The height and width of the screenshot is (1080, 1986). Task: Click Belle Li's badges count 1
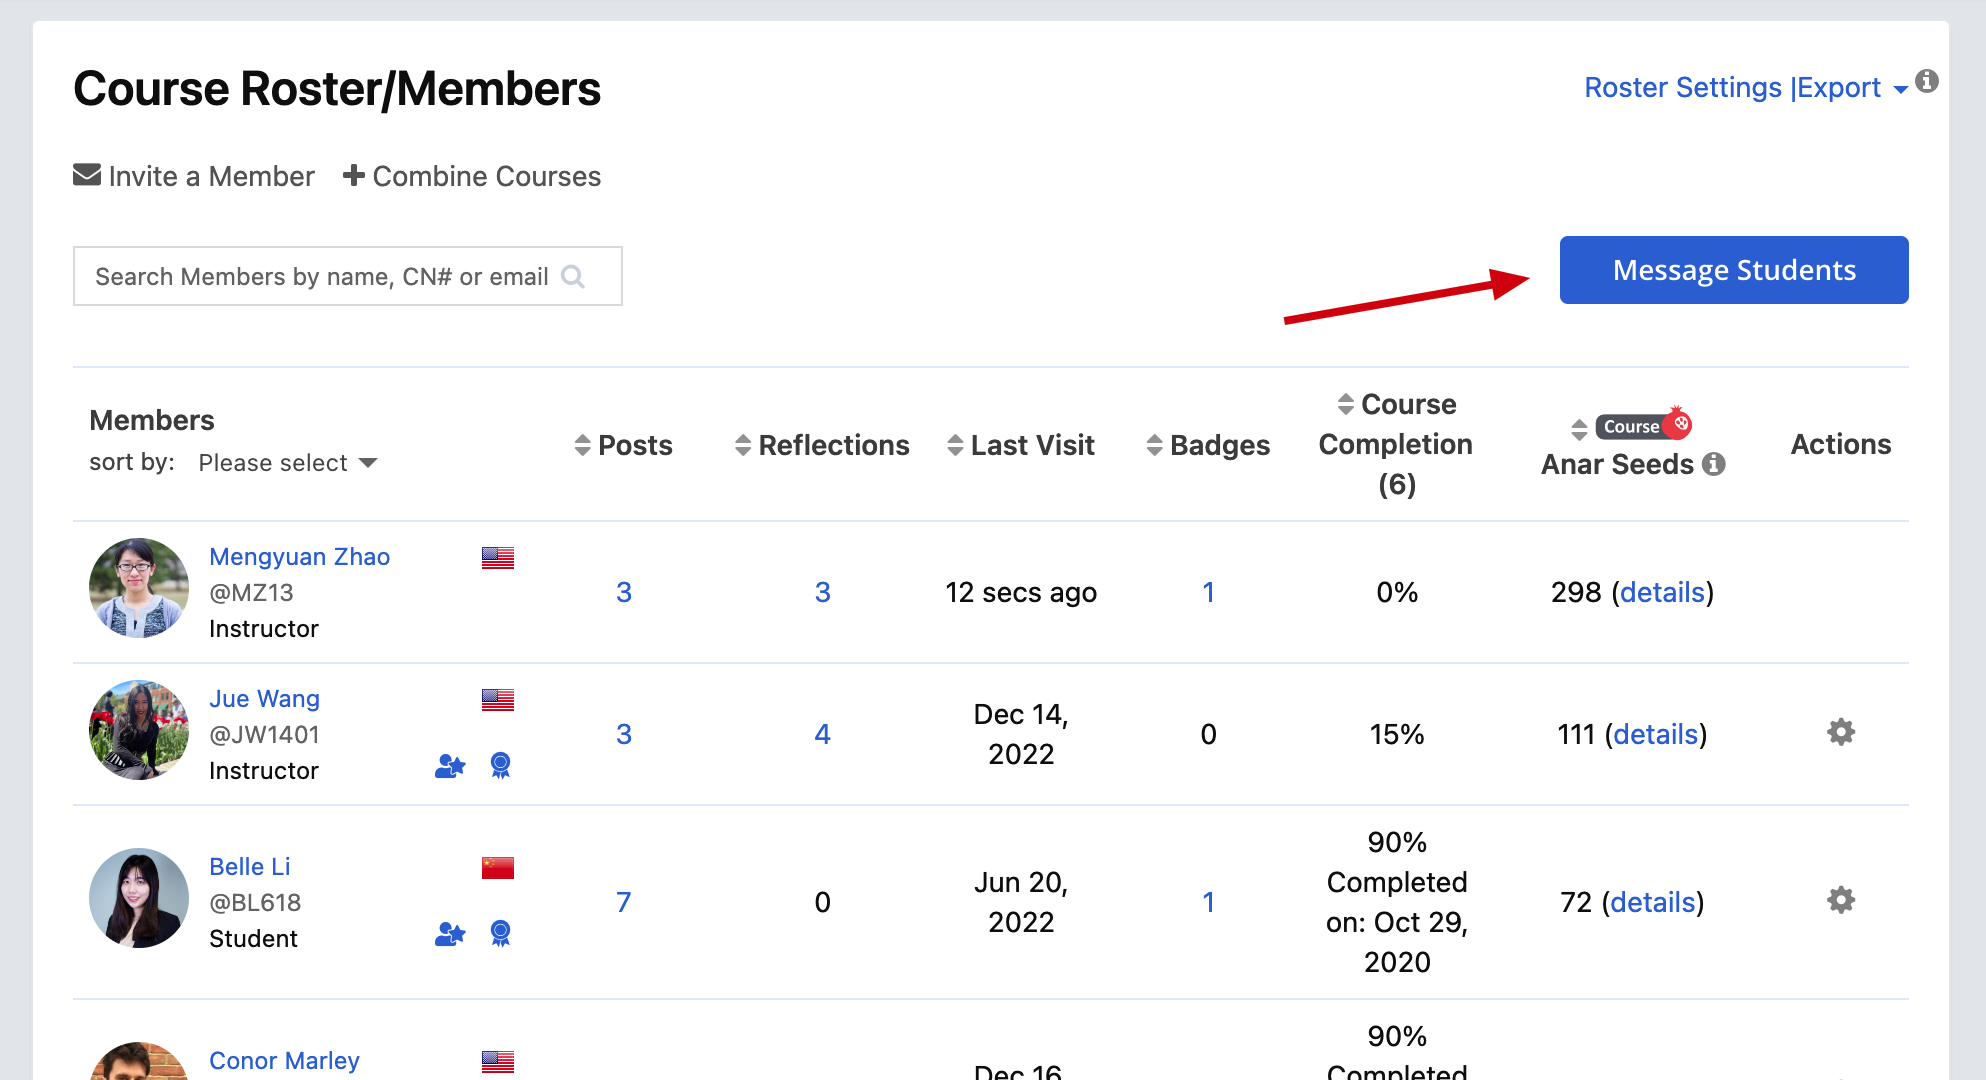(x=1208, y=902)
